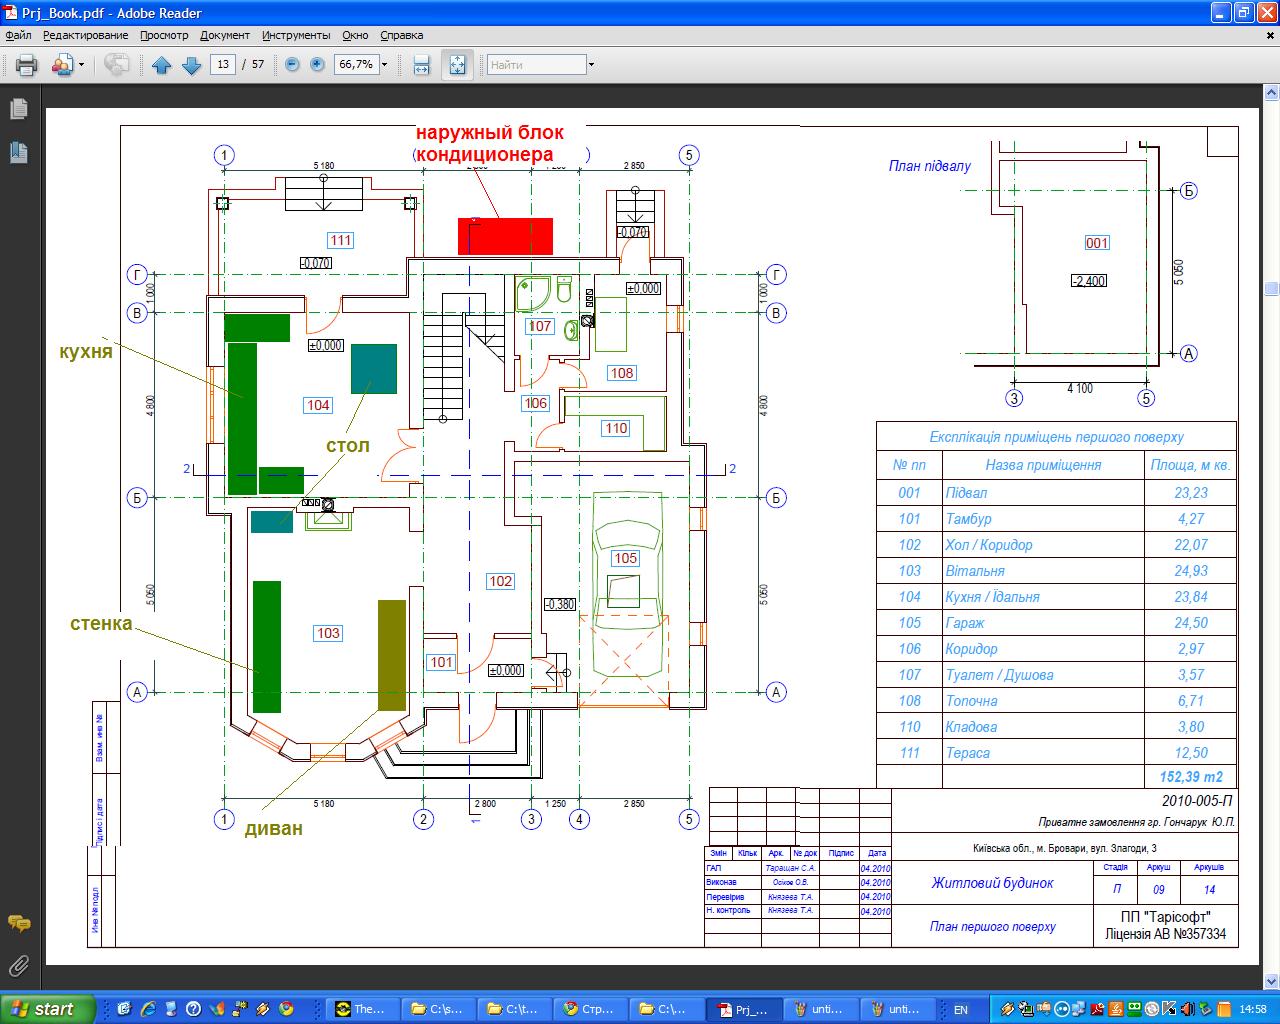Image resolution: width=1280 pixels, height=1024 pixels.
Task: Switch to the Prj_ taskbar window button
Action: coord(746,1009)
